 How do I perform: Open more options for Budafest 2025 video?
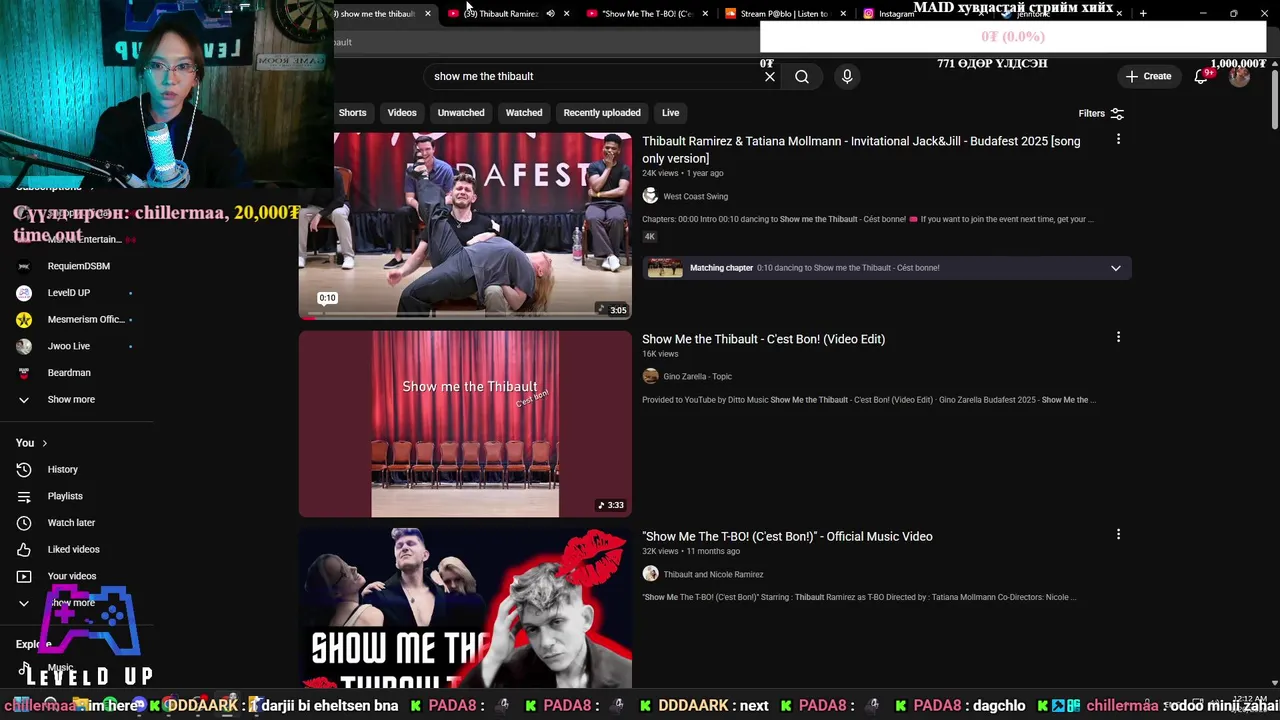coord(1118,139)
